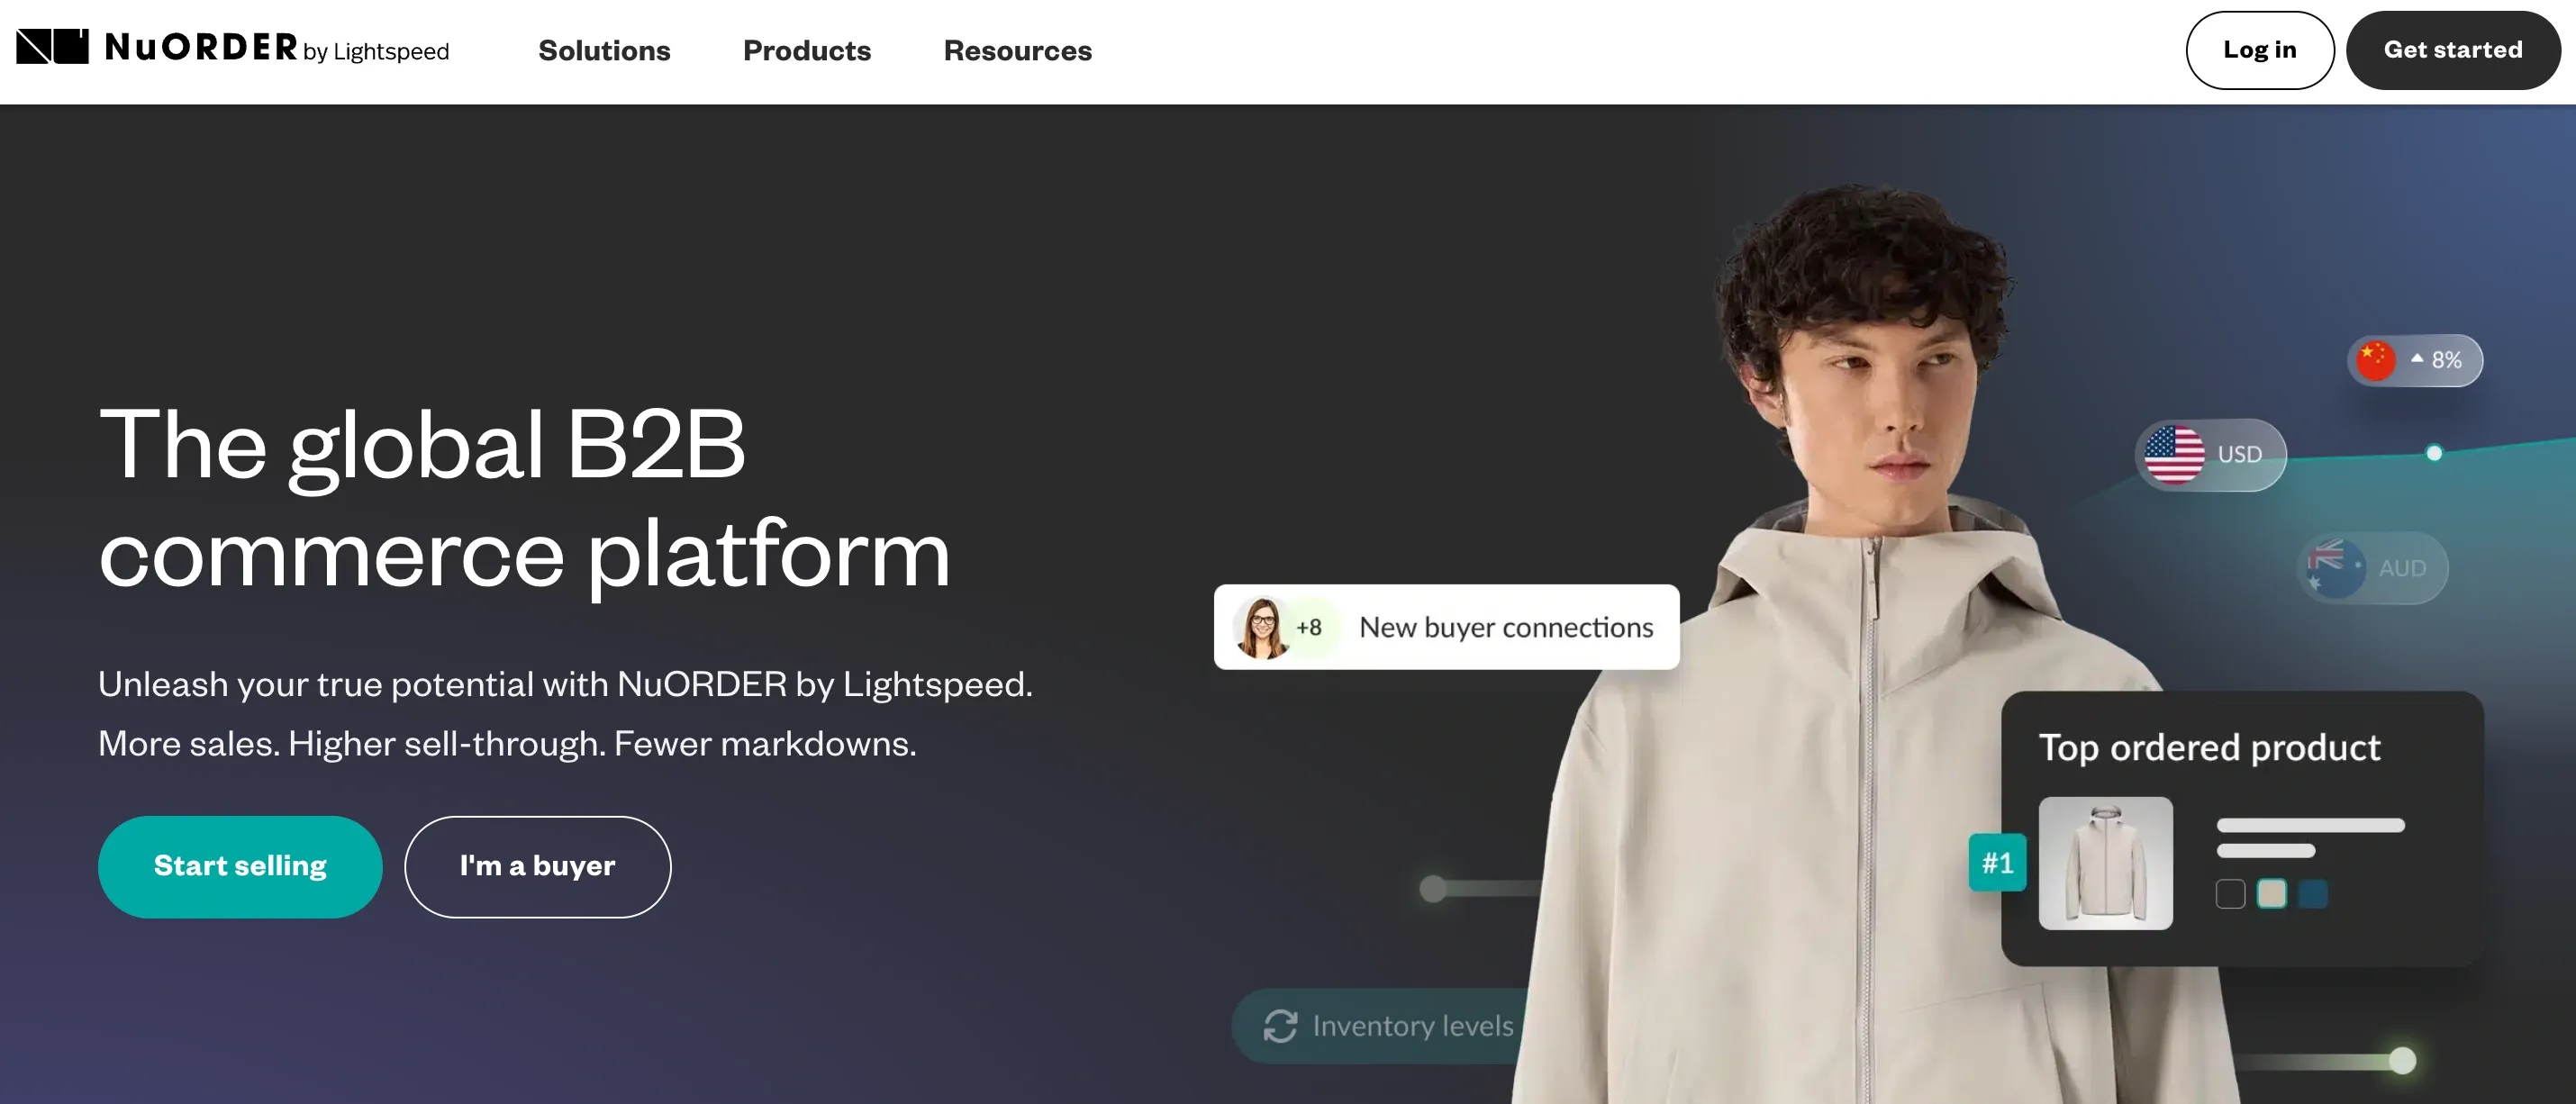Click the refresh icon next to Inventory levels
The height and width of the screenshot is (1104, 2576).
(x=1280, y=1026)
